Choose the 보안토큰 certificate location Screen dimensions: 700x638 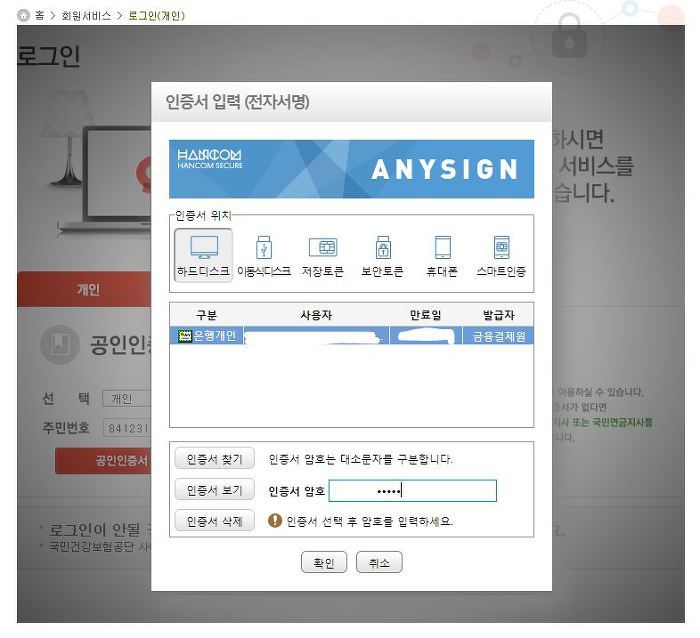point(383,255)
